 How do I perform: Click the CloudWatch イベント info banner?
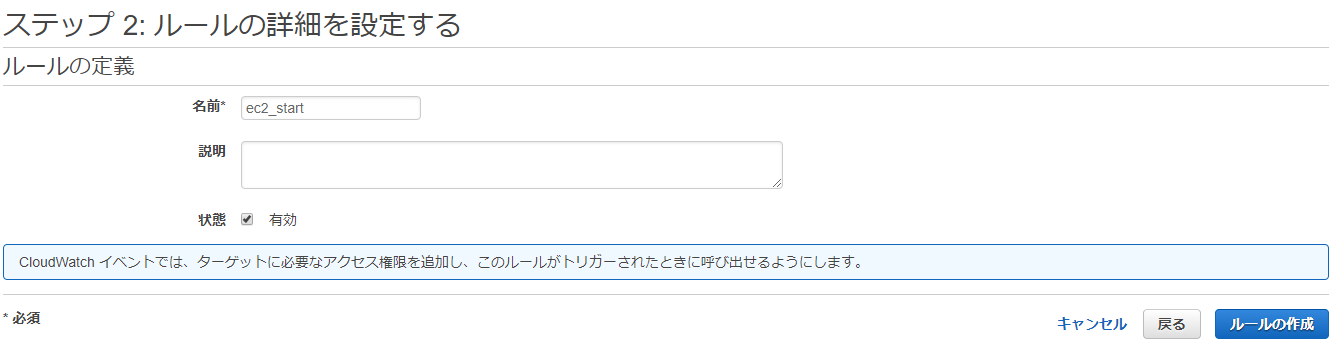666,262
